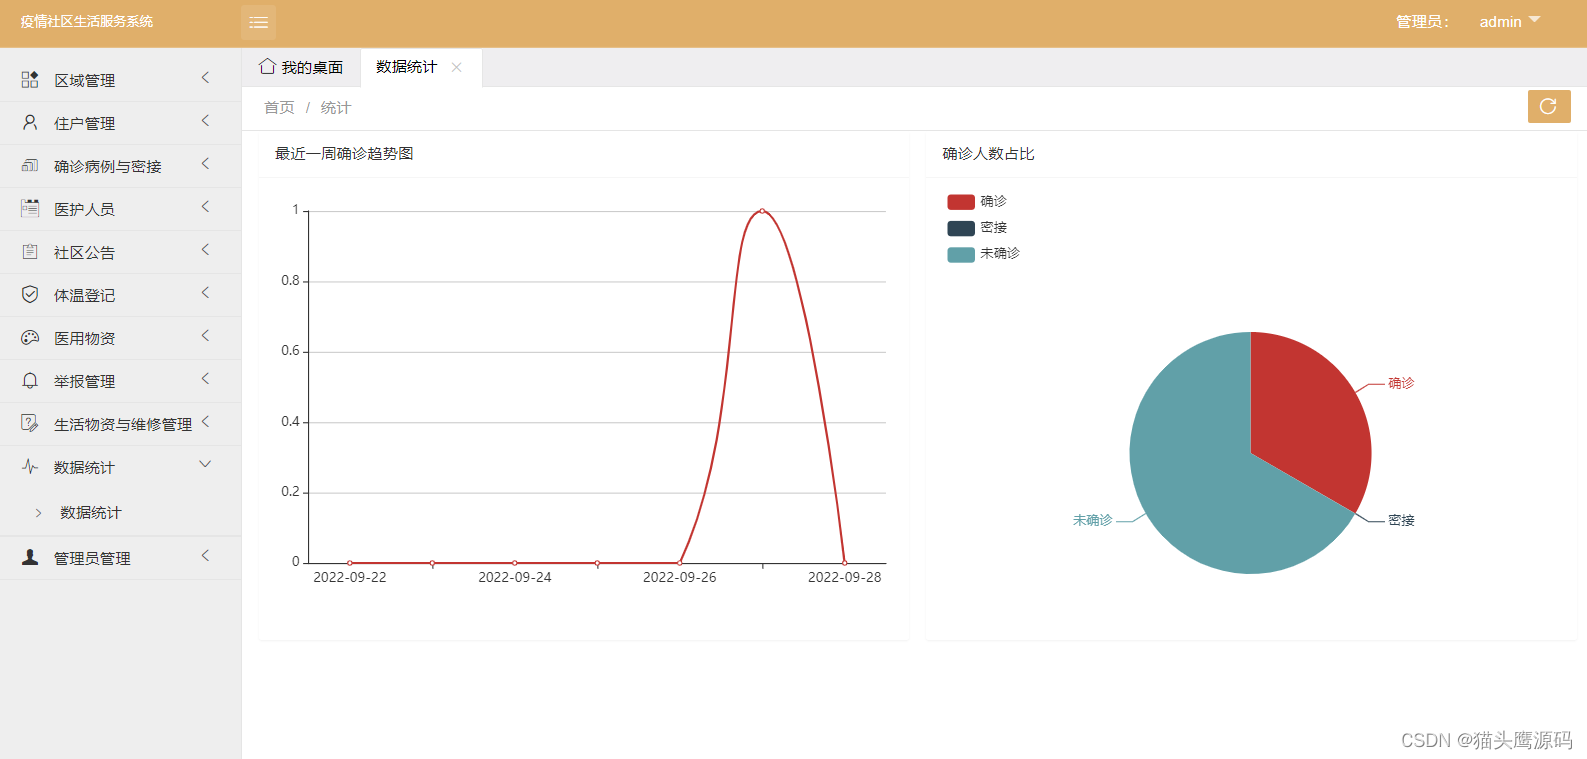Image resolution: width=1587 pixels, height=759 pixels.
Task: Expand the 医用物资 menu chevron
Action: 205,335
